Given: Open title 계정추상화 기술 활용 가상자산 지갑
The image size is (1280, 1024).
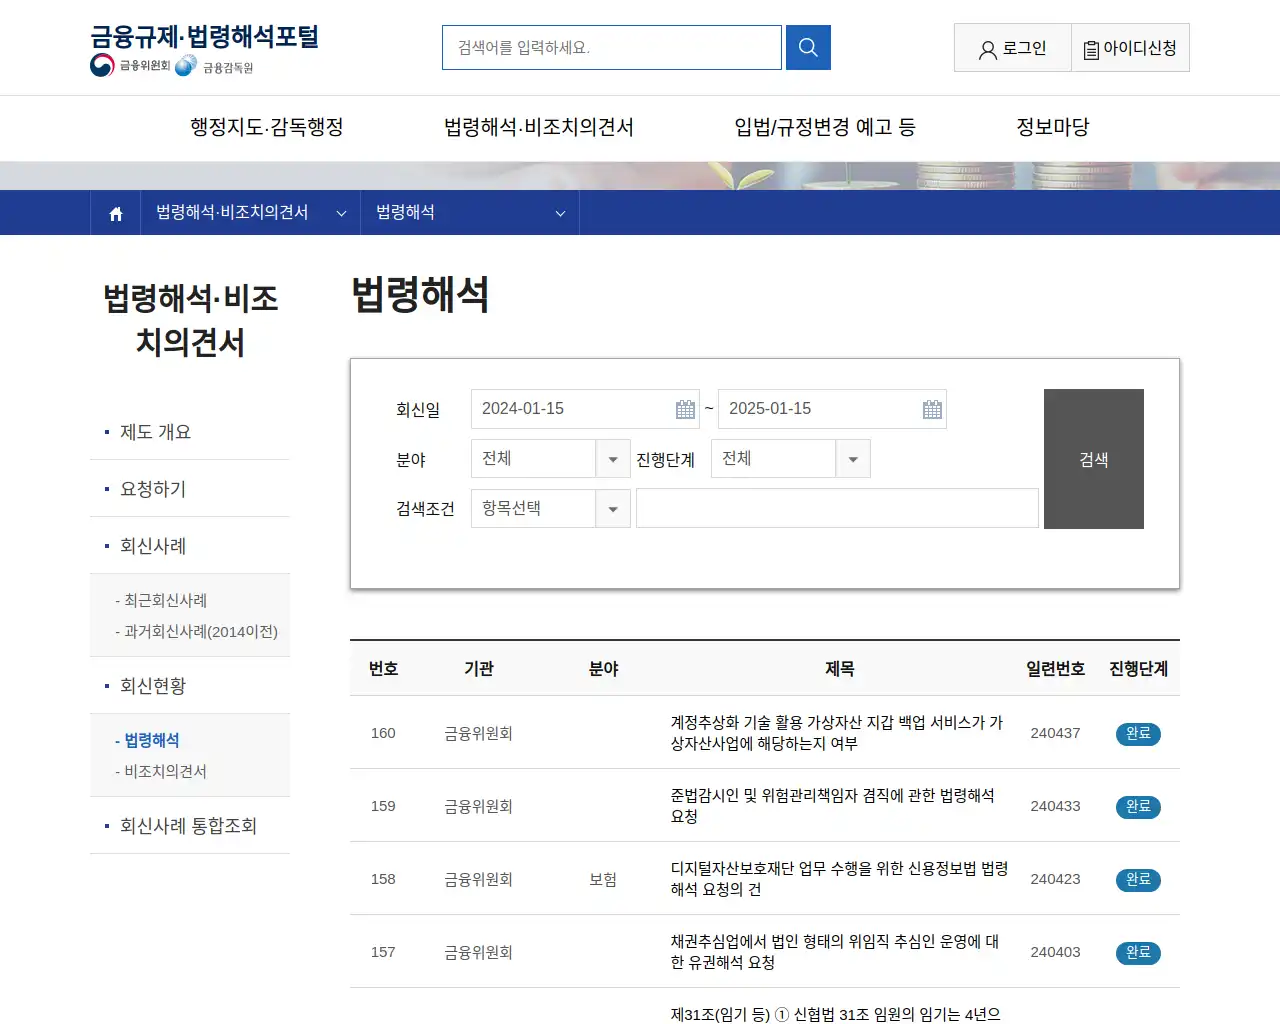Looking at the screenshot, I should 837,733.
